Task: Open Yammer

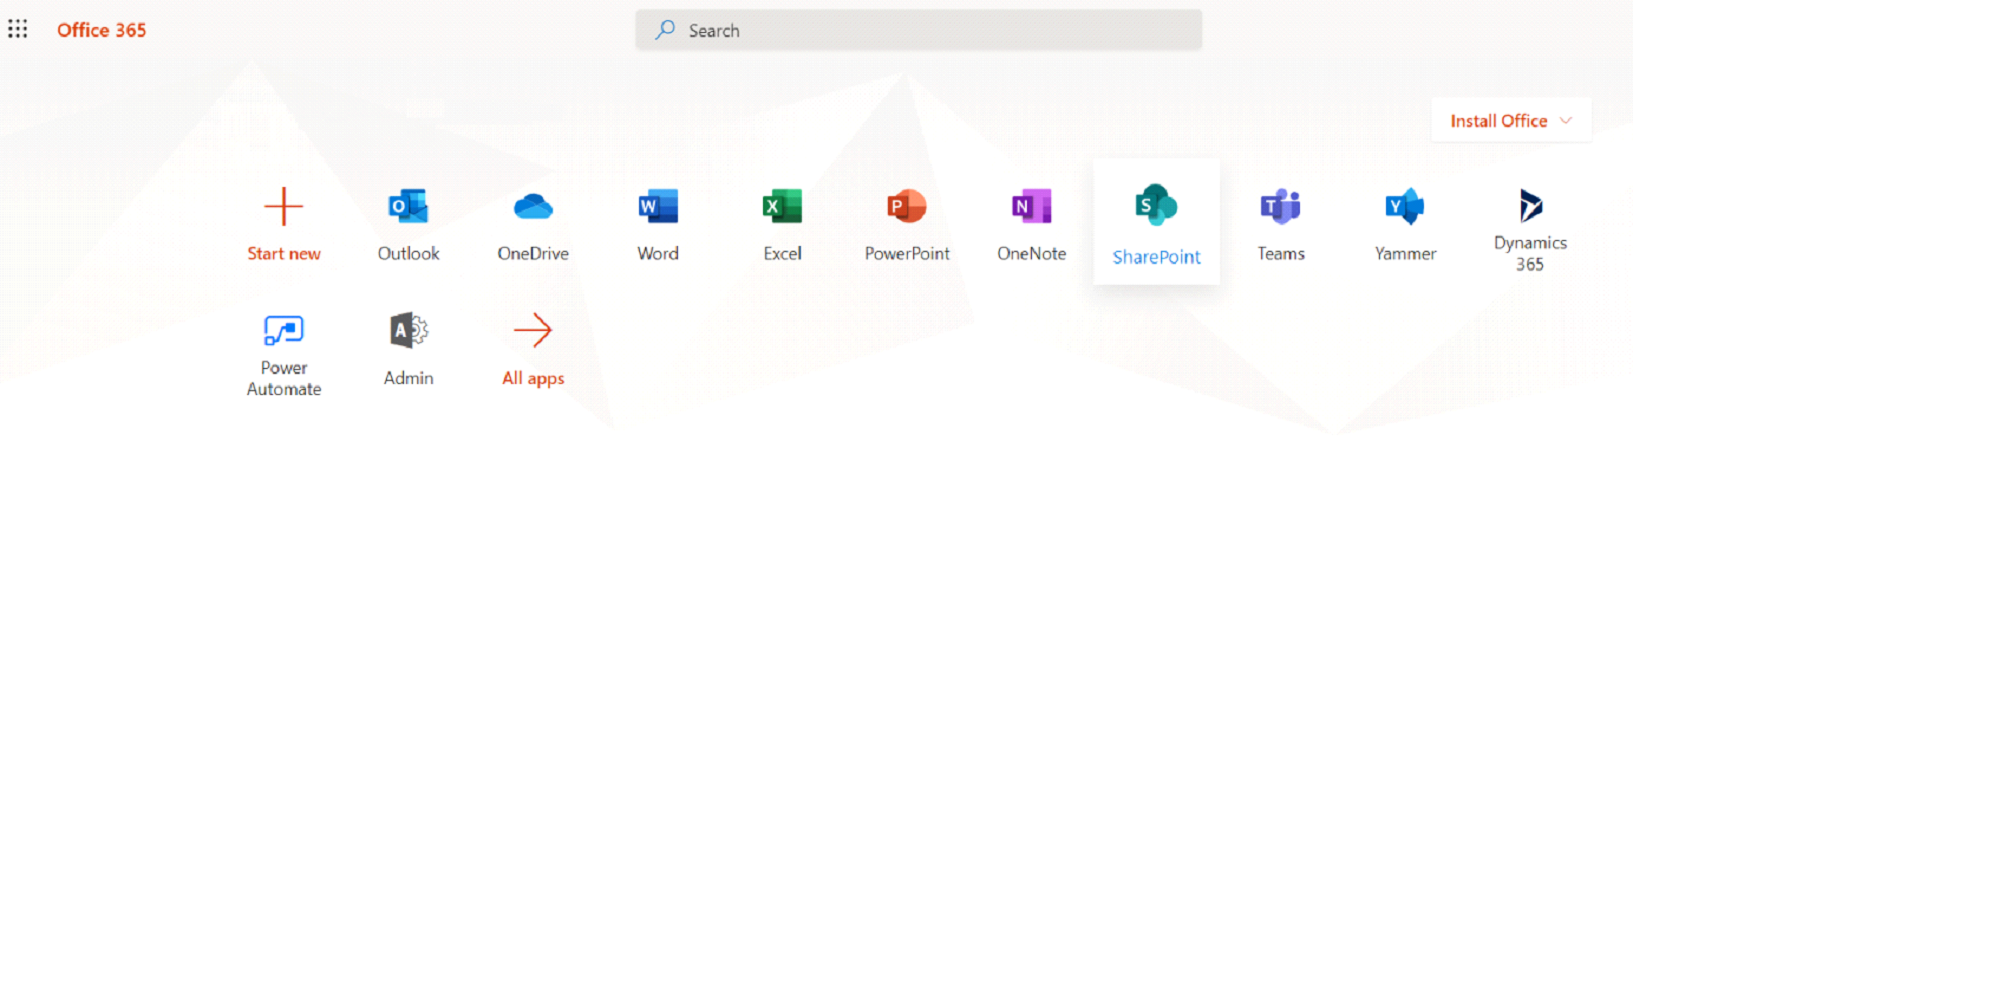Action: [1405, 225]
